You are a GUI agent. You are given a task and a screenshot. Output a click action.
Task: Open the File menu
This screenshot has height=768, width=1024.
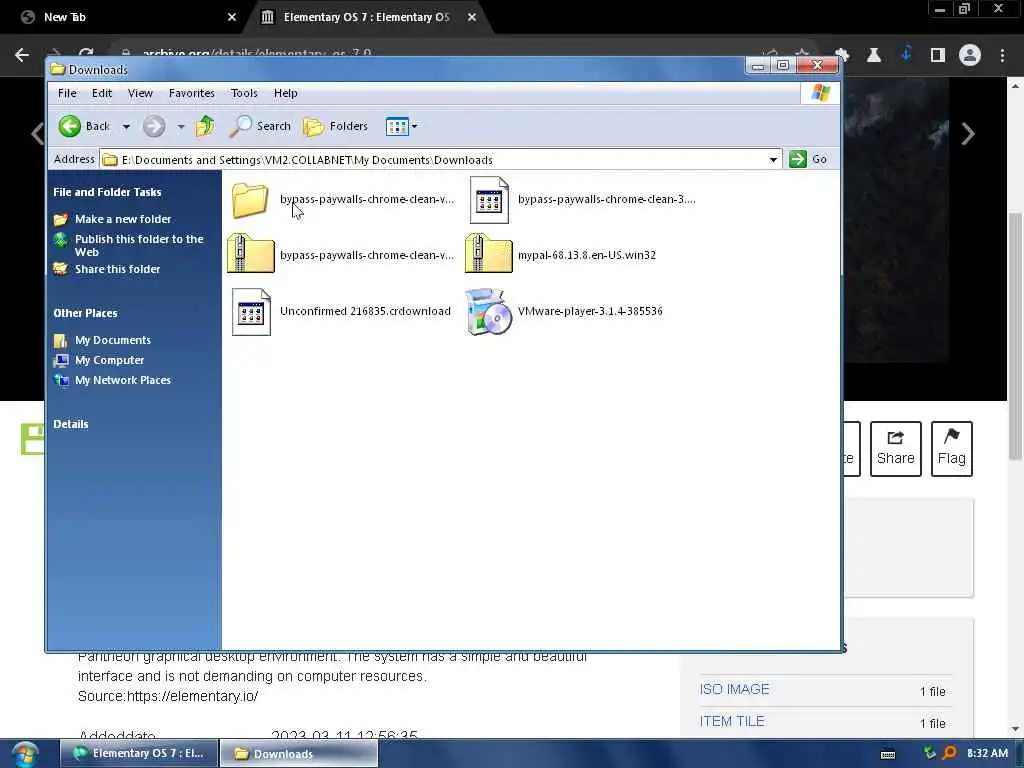click(67, 93)
